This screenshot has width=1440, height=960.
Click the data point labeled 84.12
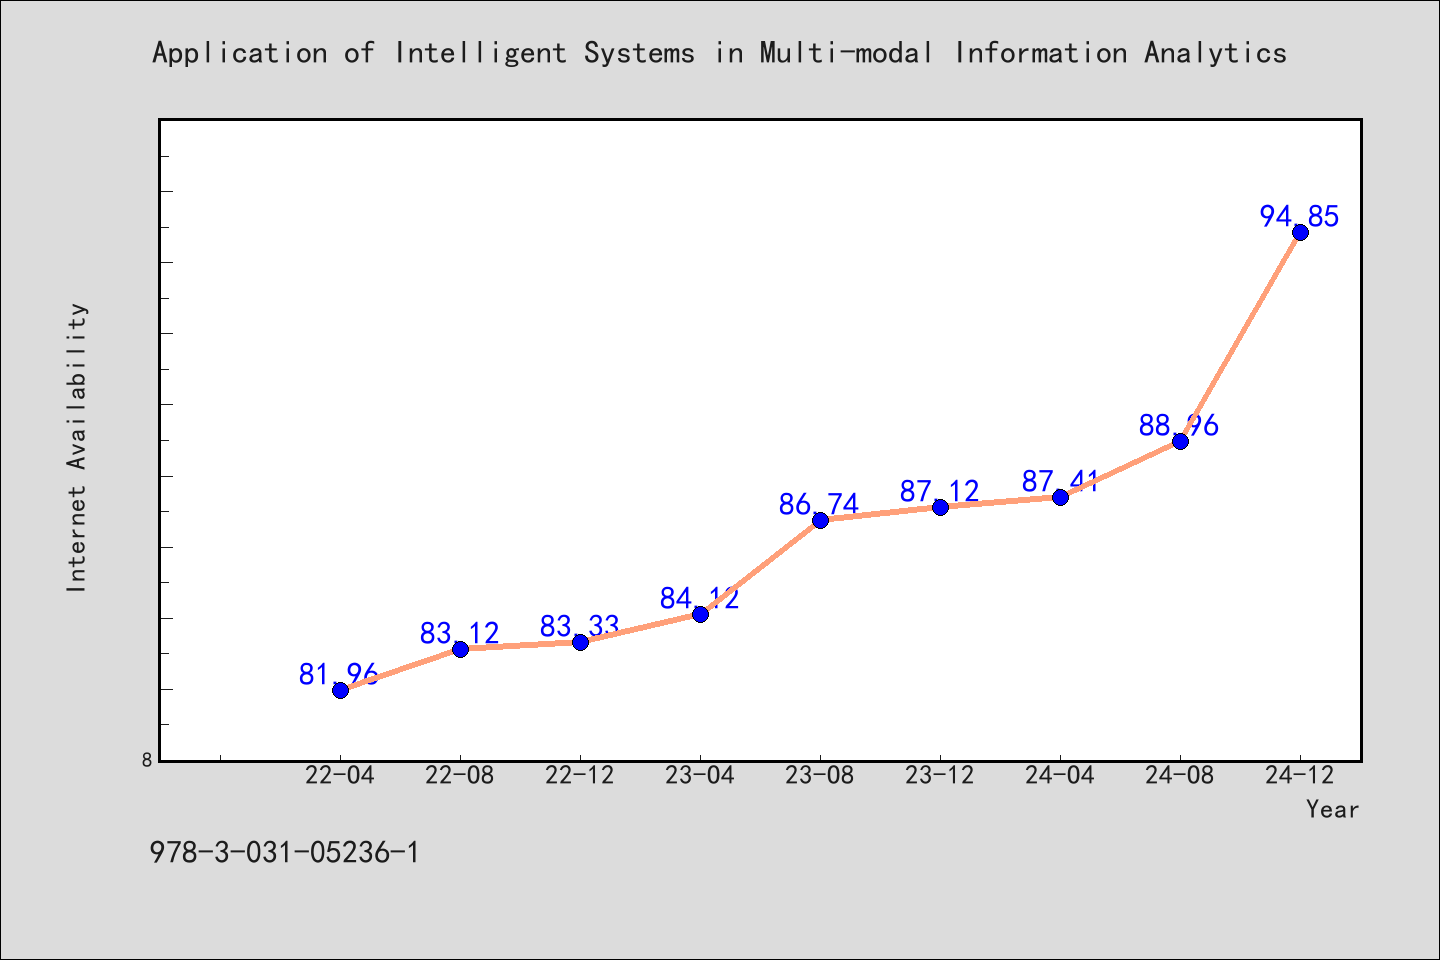point(700,614)
